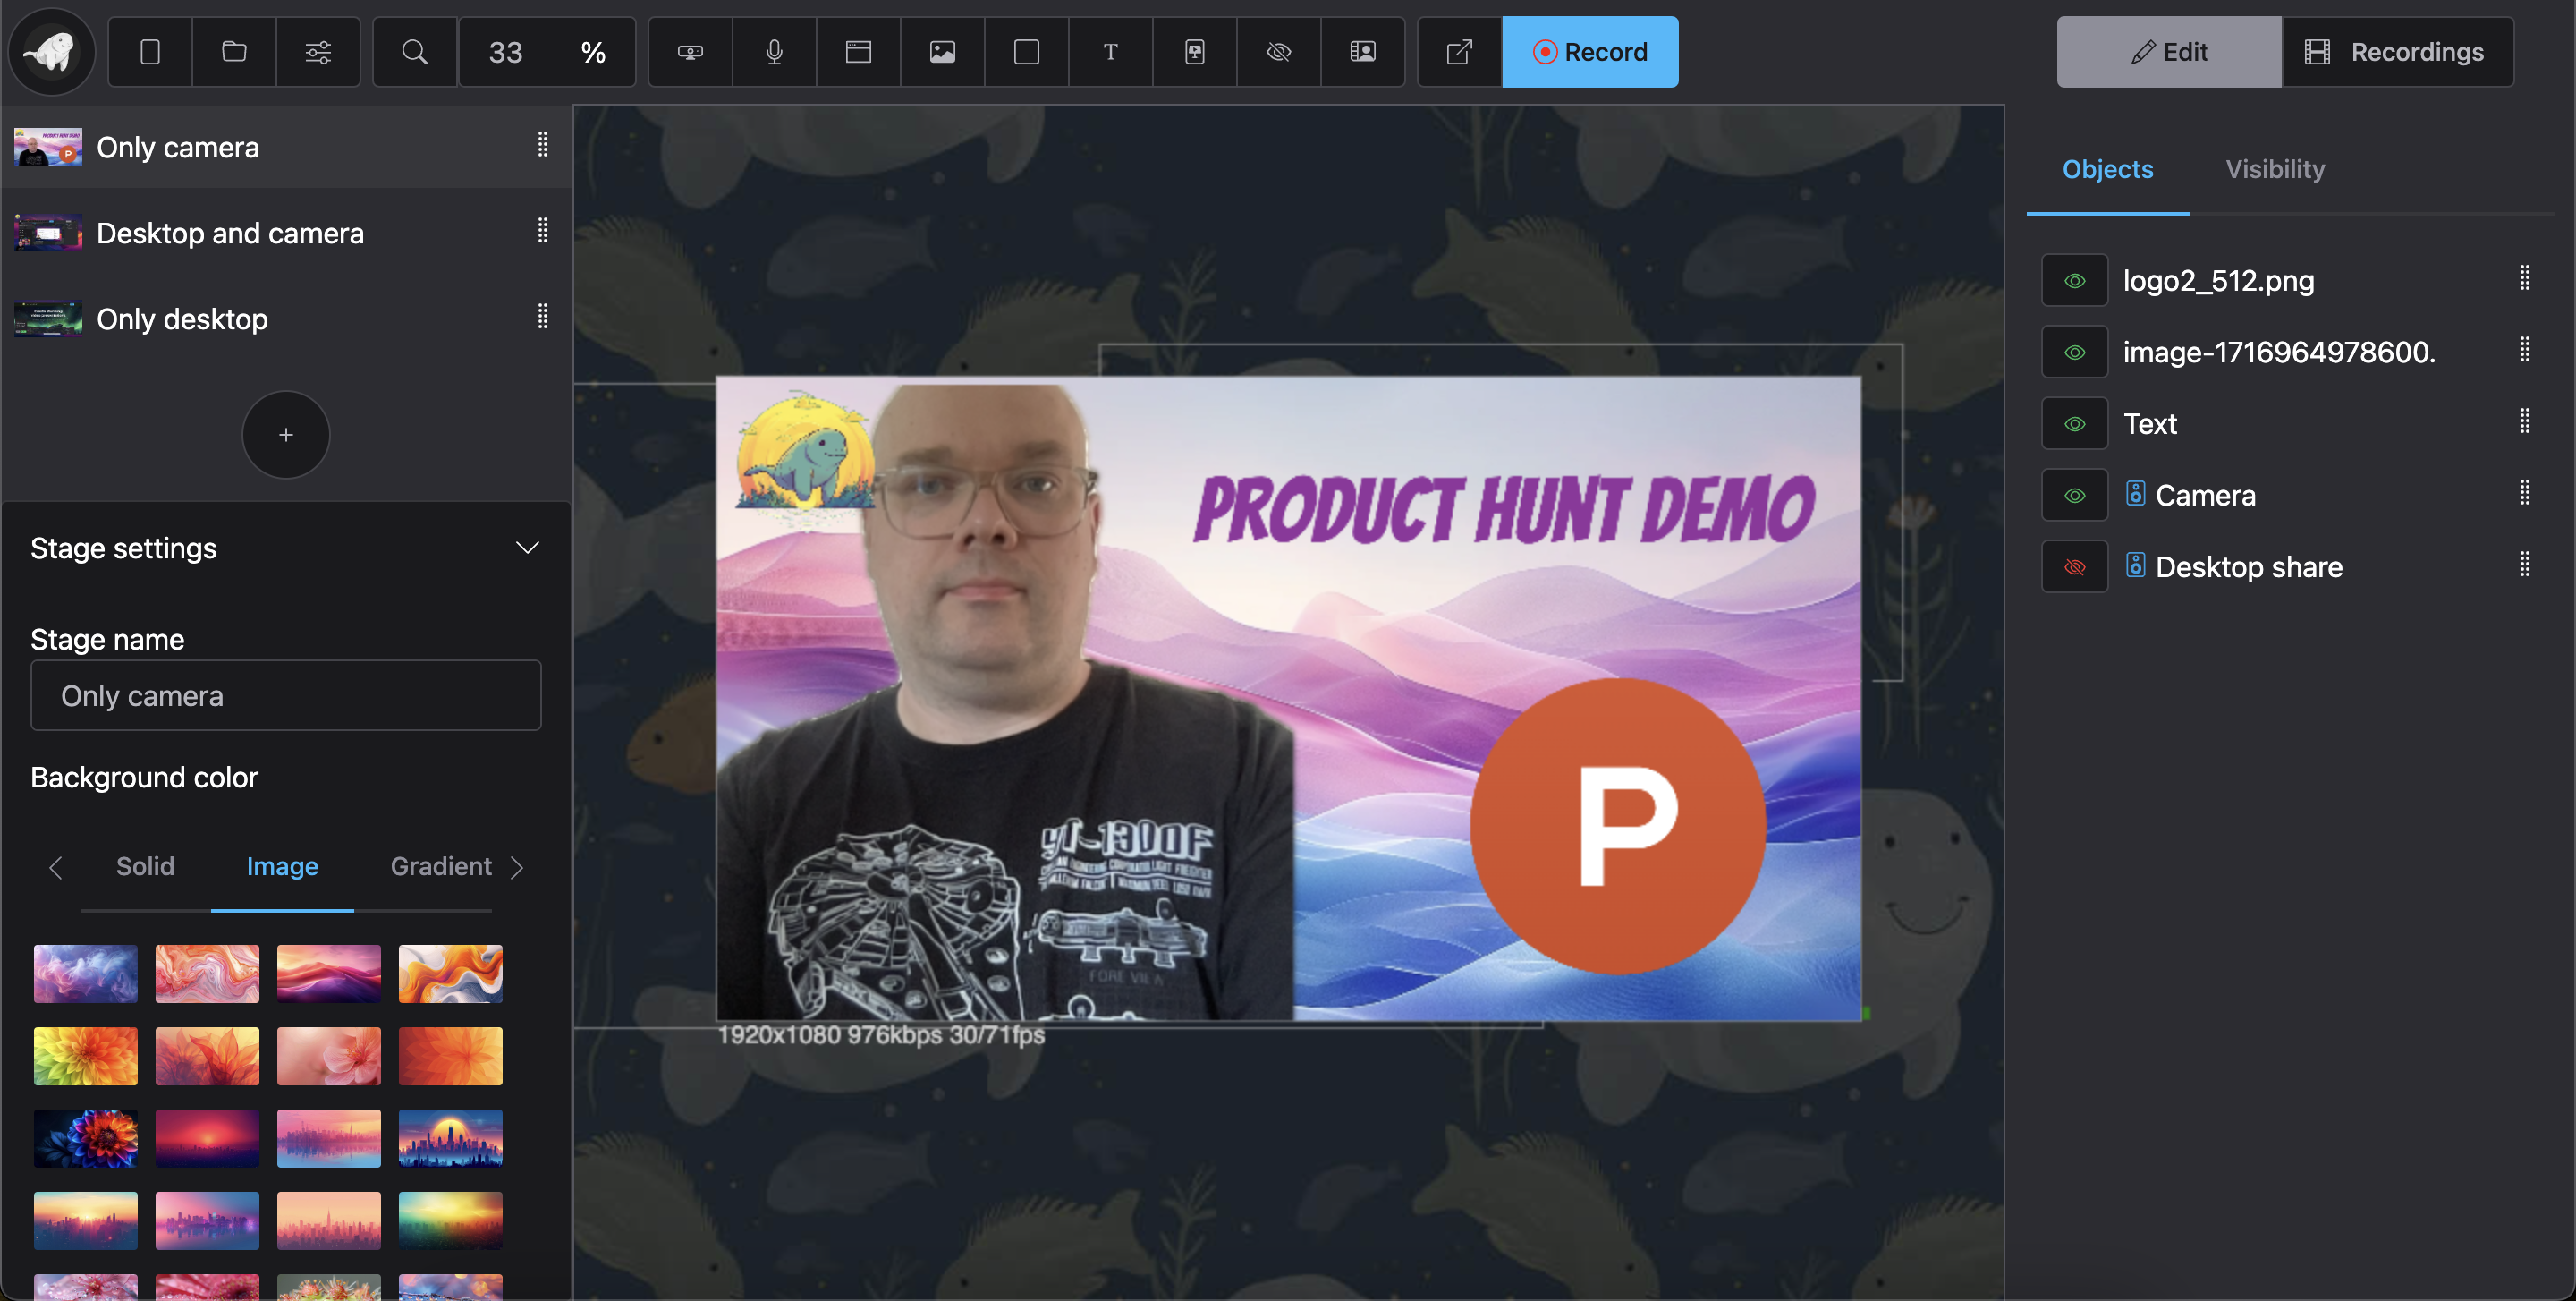2576x1301 pixels.
Task: Click the drag handle of the Camera object
Action: pos(2524,492)
